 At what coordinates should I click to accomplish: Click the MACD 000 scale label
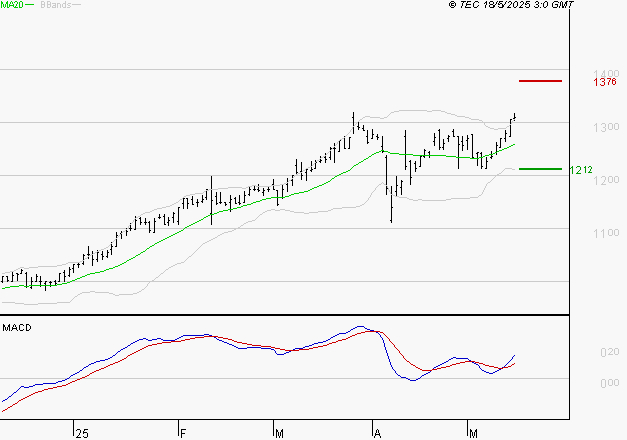(610, 383)
